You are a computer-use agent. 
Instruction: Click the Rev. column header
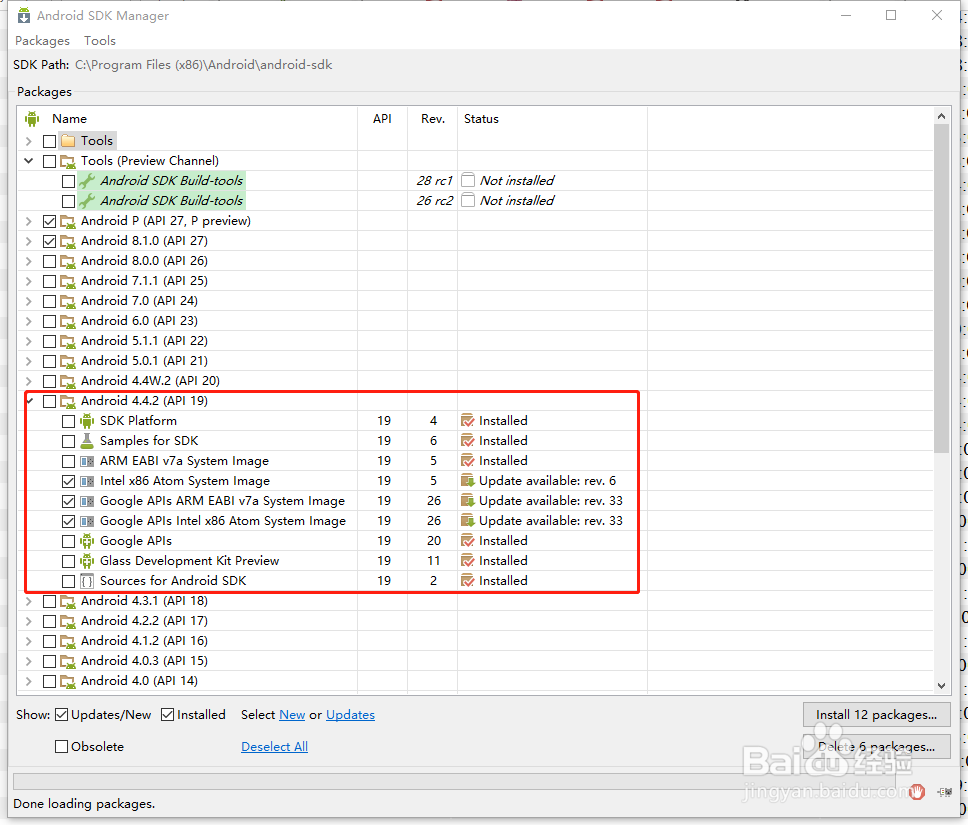(x=433, y=119)
